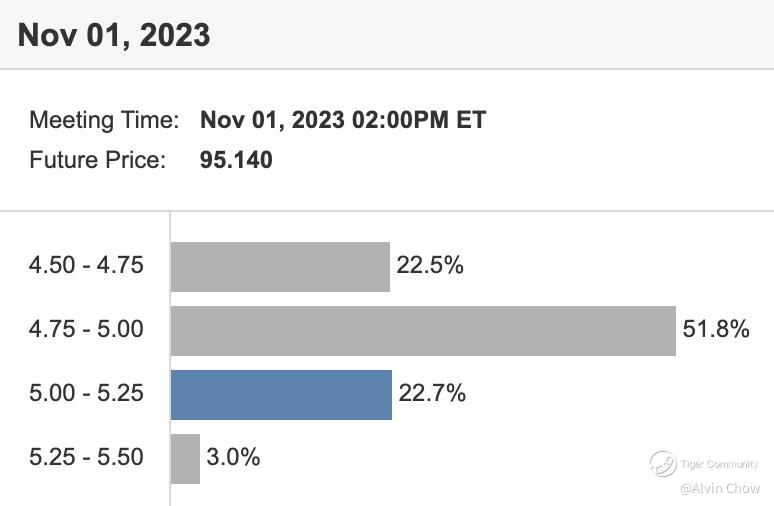Select the longest gray bar for 4.75 - 5.00
This screenshot has width=774, height=506.
423,330
